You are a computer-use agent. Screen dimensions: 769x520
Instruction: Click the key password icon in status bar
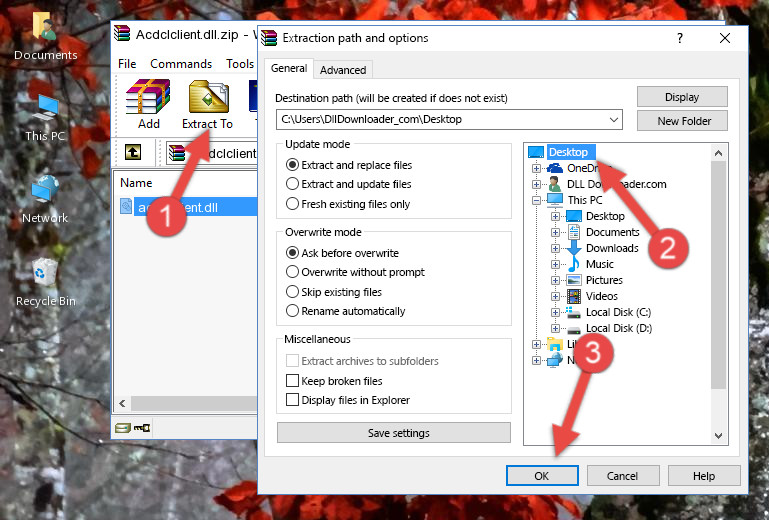pyautogui.click(x=142, y=428)
